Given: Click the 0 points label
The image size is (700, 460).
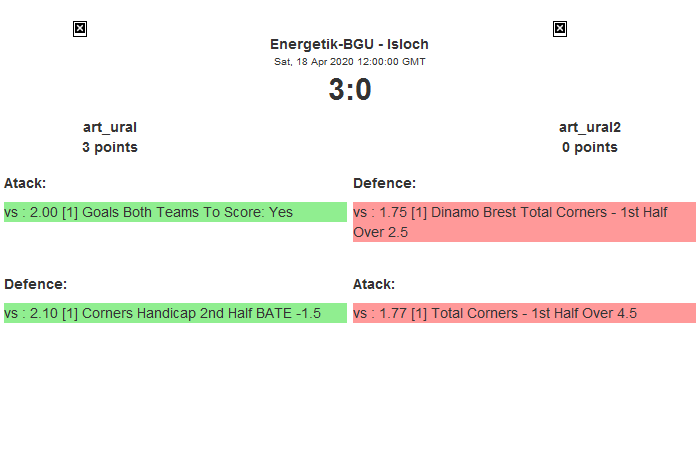Looking at the screenshot, I should click(589, 147).
